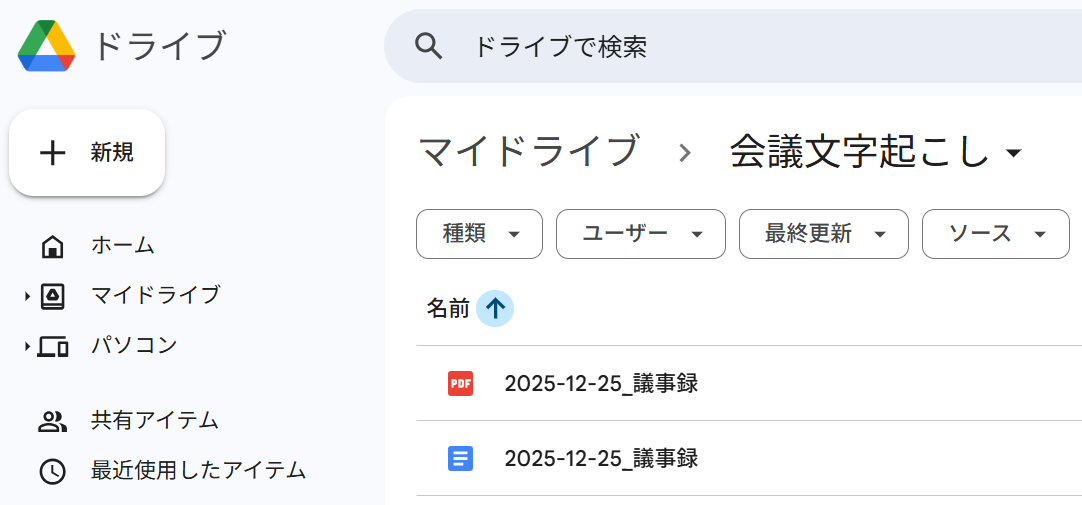Go to マイドライブ in breadcrumb
This screenshot has width=1082, height=505.
(528, 152)
